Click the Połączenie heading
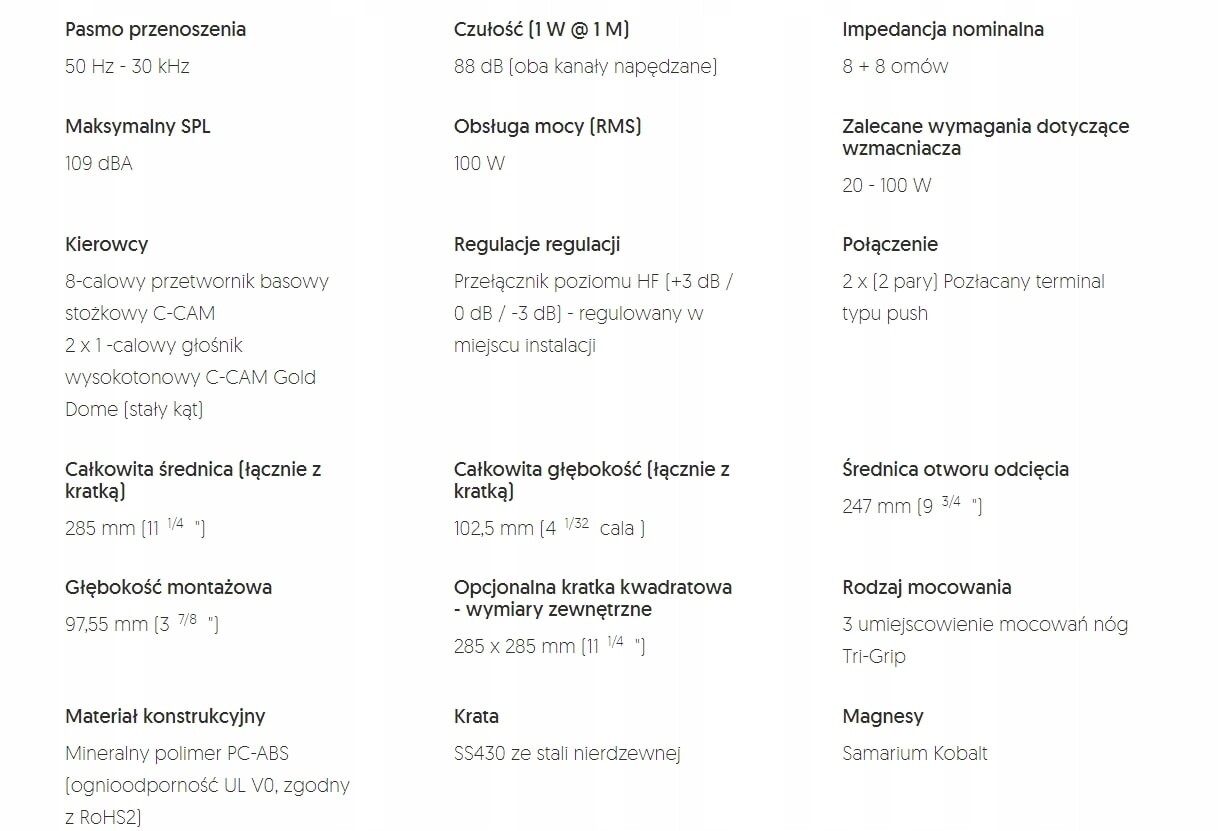Image resolution: width=1218 pixels, height=831 pixels. pyautogui.click(x=890, y=244)
